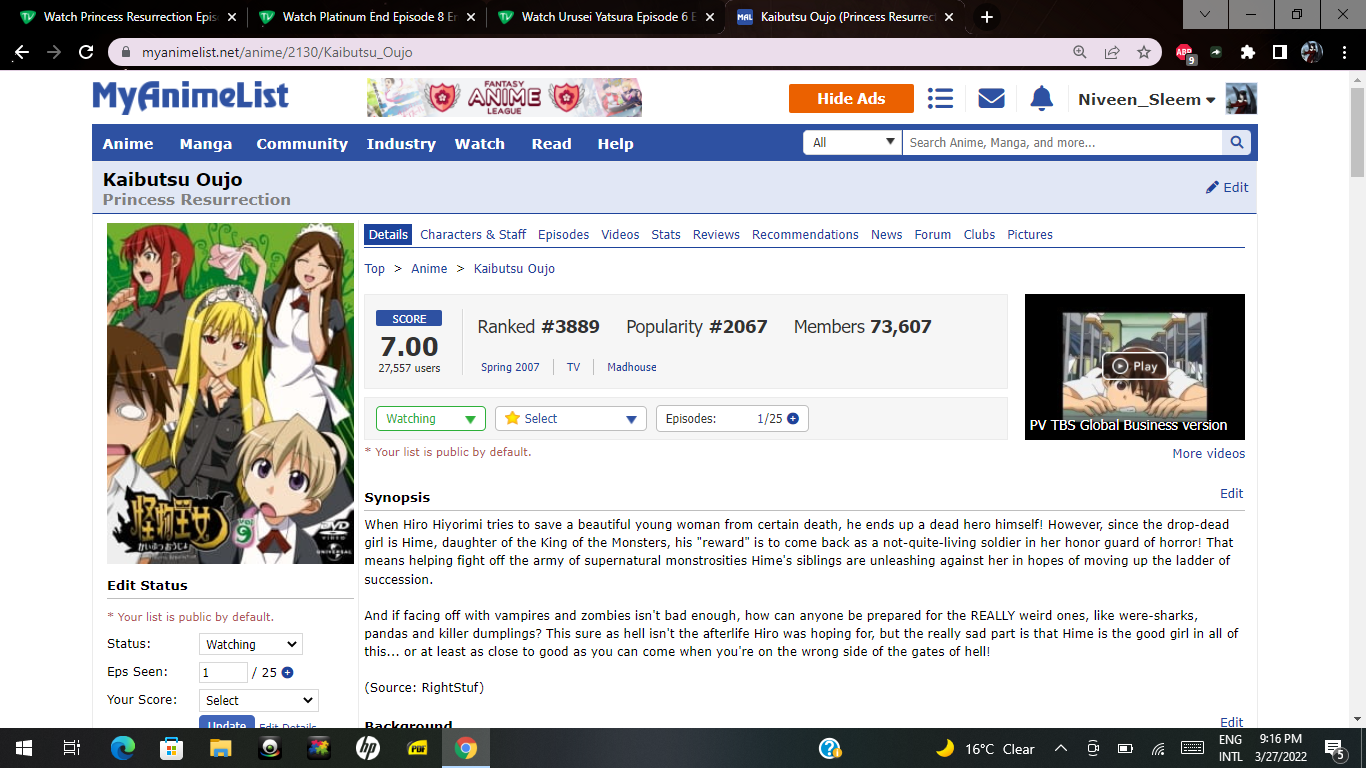This screenshot has height=768, width=1366.
Task: Open a new browser tab
Action: 986,17
